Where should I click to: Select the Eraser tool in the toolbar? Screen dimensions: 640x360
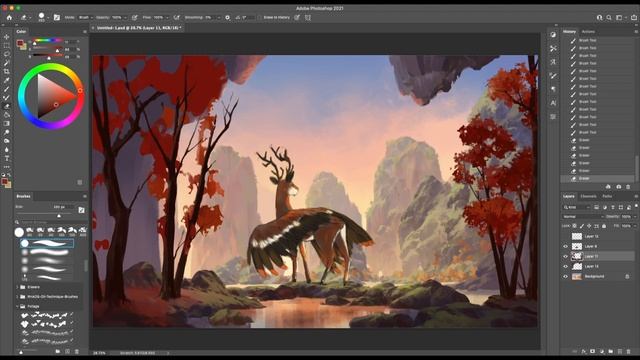[7, 106]
